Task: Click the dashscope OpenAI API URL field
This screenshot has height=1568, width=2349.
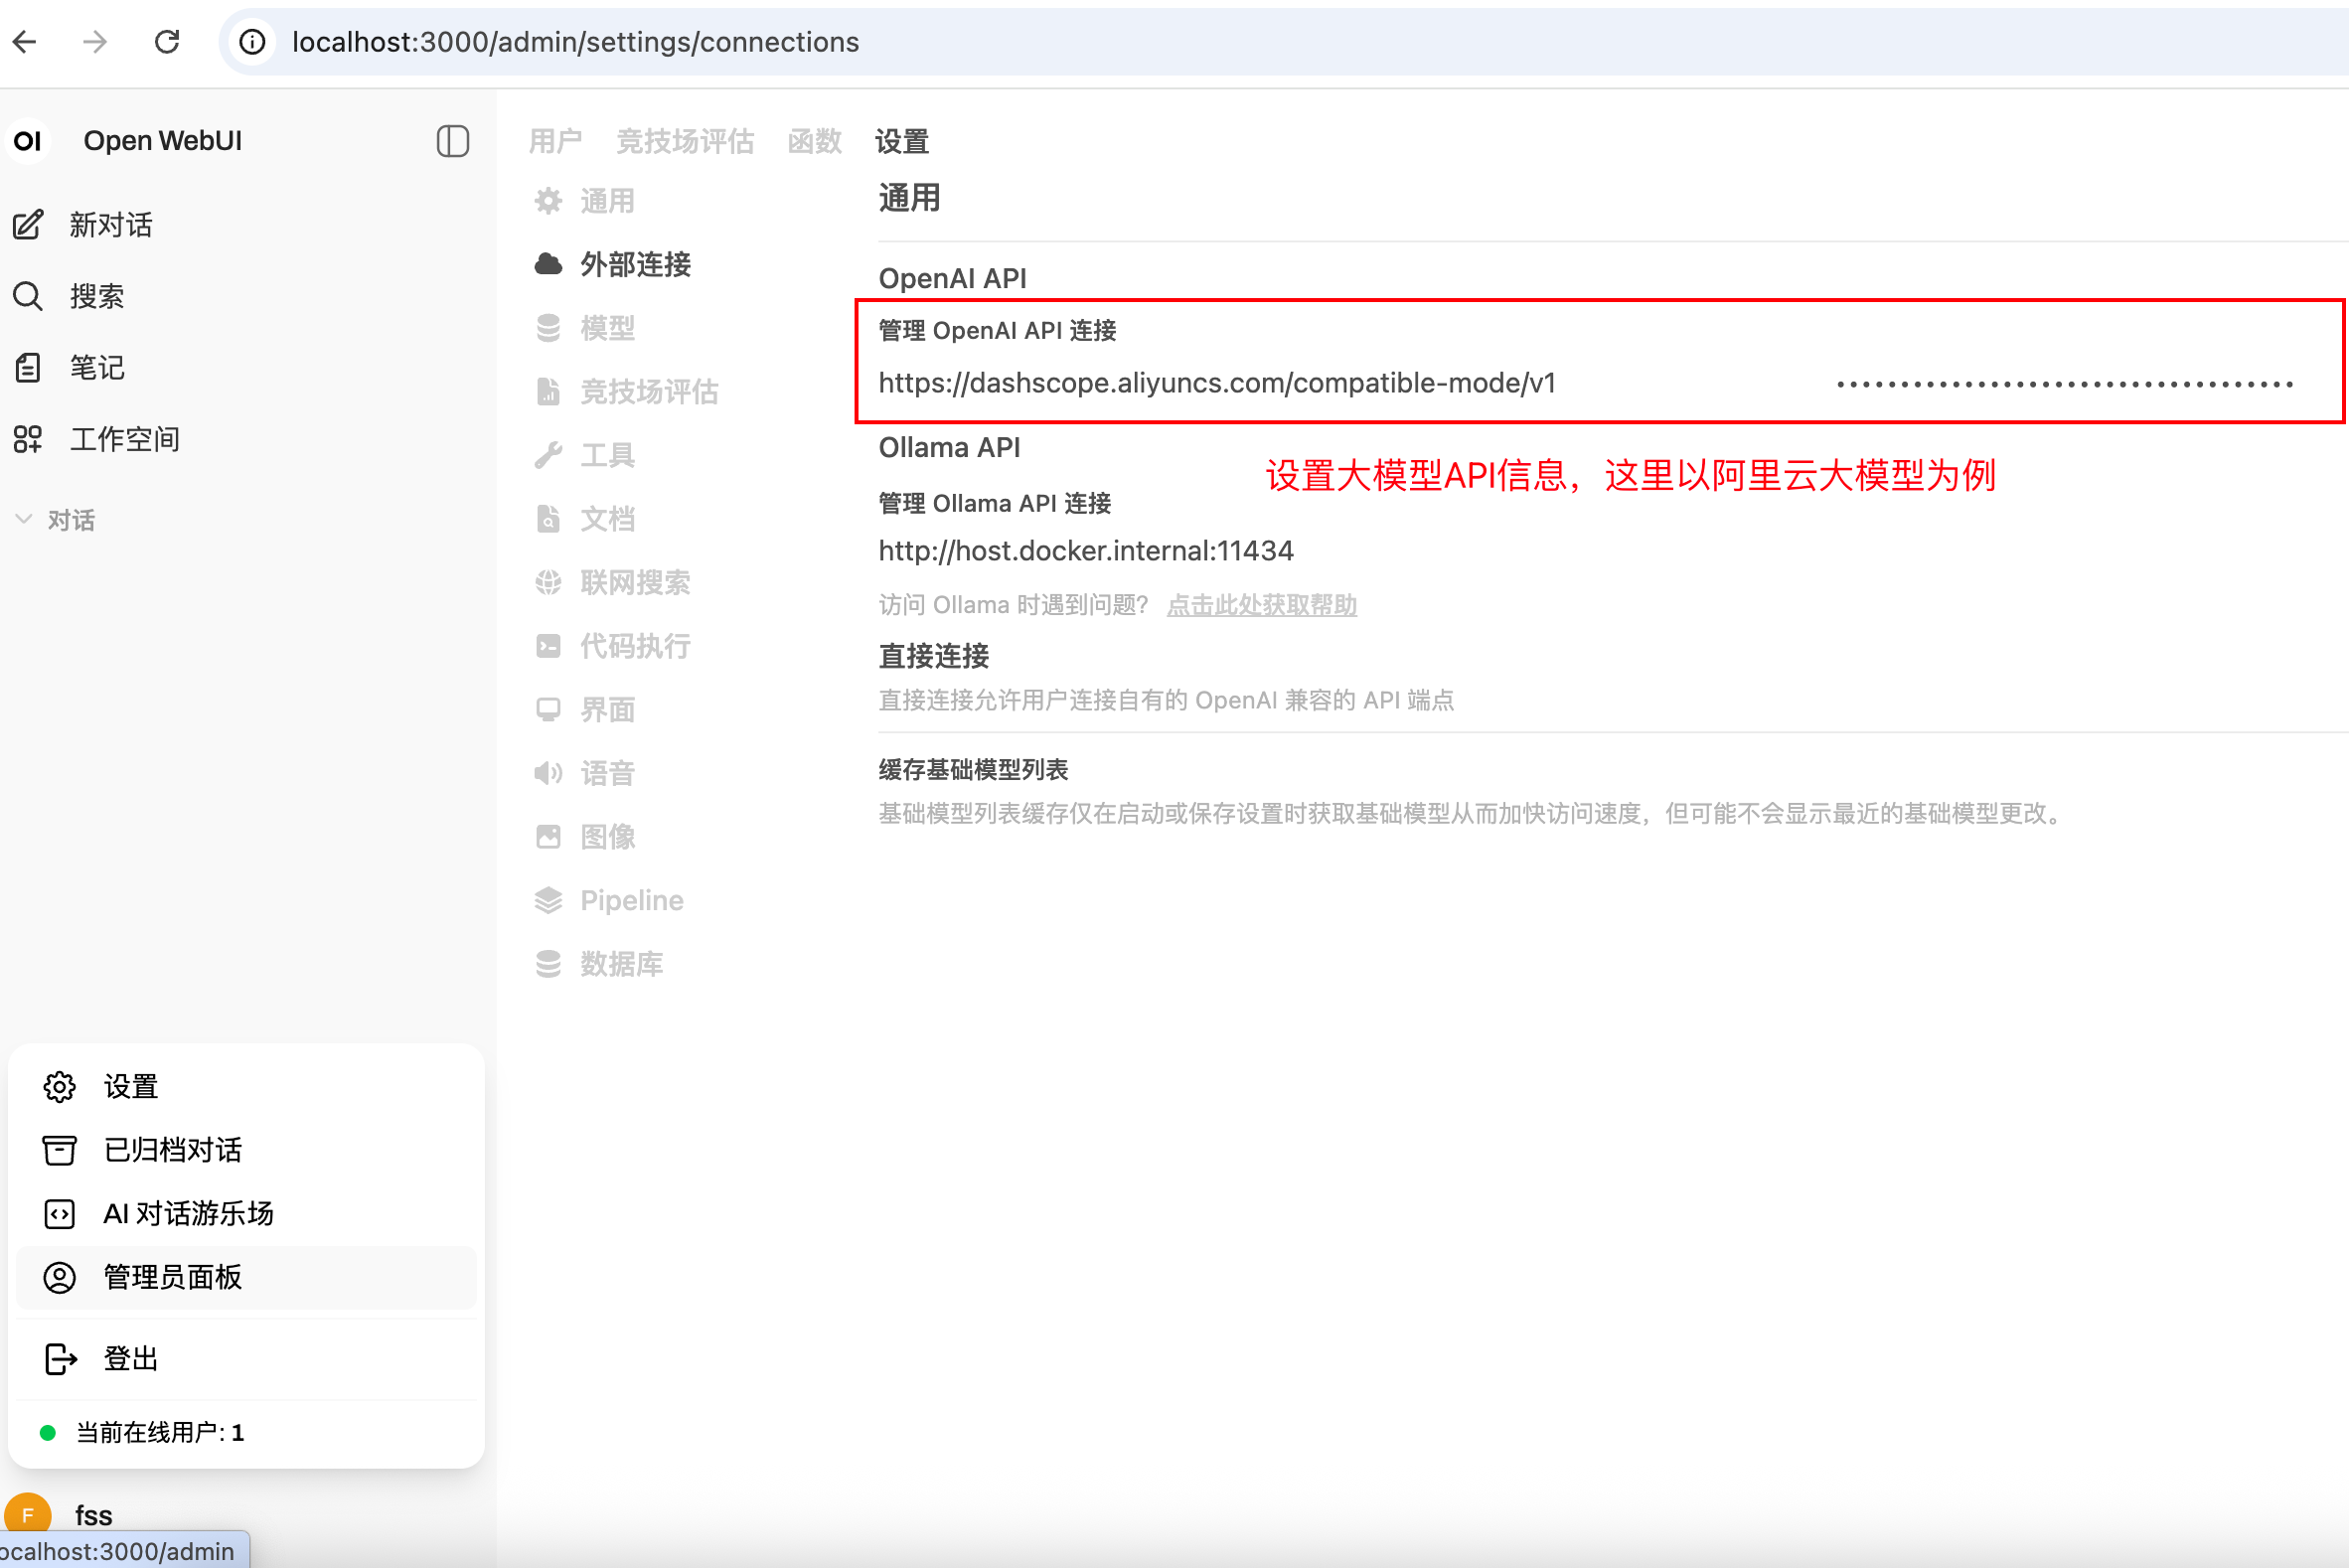Action: coord(1217,383)
